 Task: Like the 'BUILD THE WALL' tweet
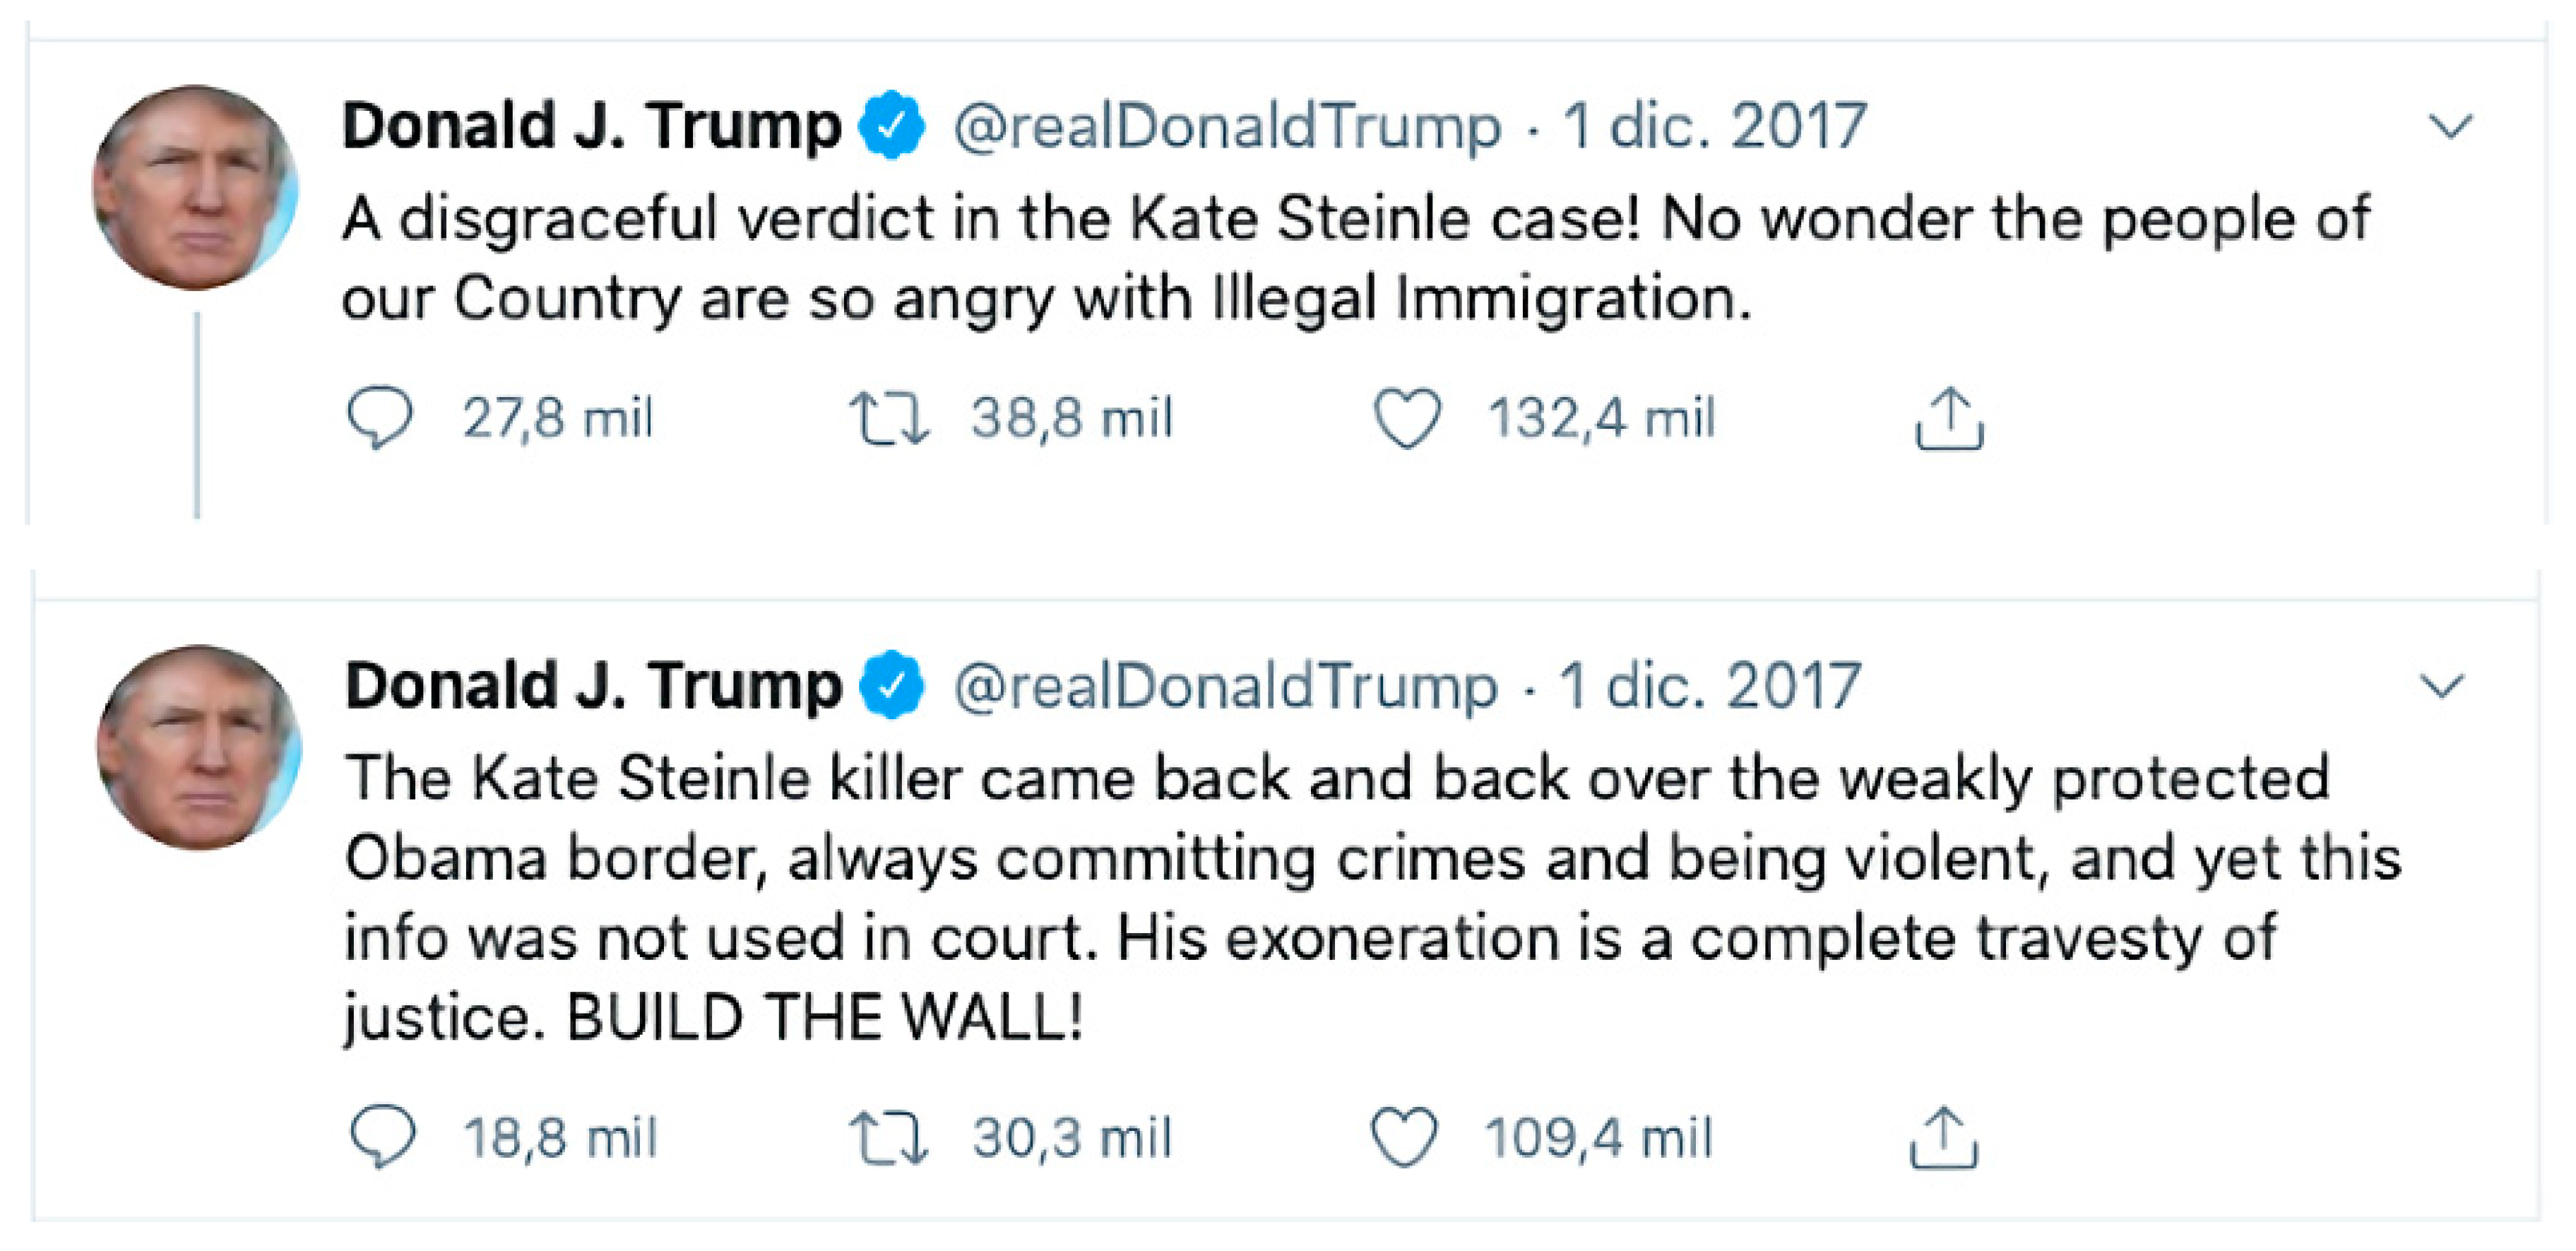point(1404,1138)
